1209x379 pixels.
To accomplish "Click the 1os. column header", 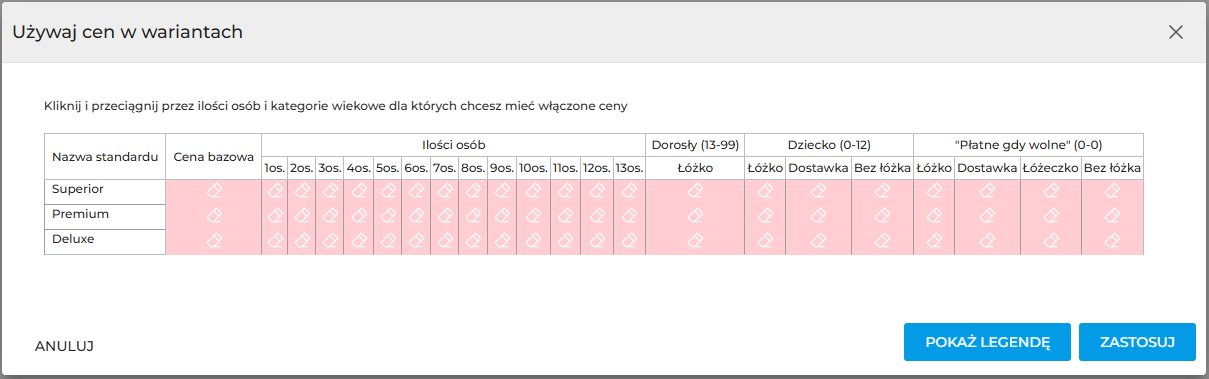I will pos(275,168).
